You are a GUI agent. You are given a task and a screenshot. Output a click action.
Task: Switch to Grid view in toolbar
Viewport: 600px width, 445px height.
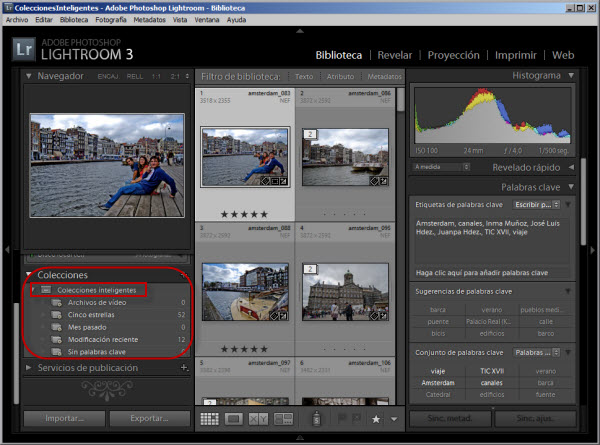(x=209, y=419)
